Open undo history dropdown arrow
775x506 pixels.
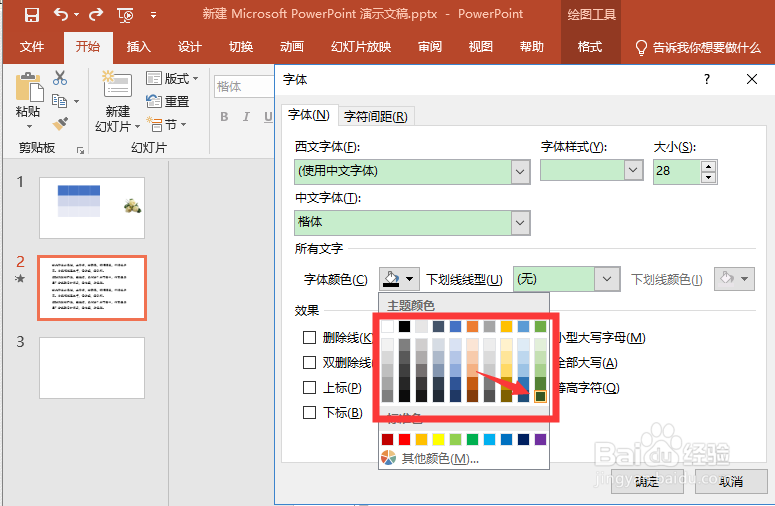coord(76,15)
